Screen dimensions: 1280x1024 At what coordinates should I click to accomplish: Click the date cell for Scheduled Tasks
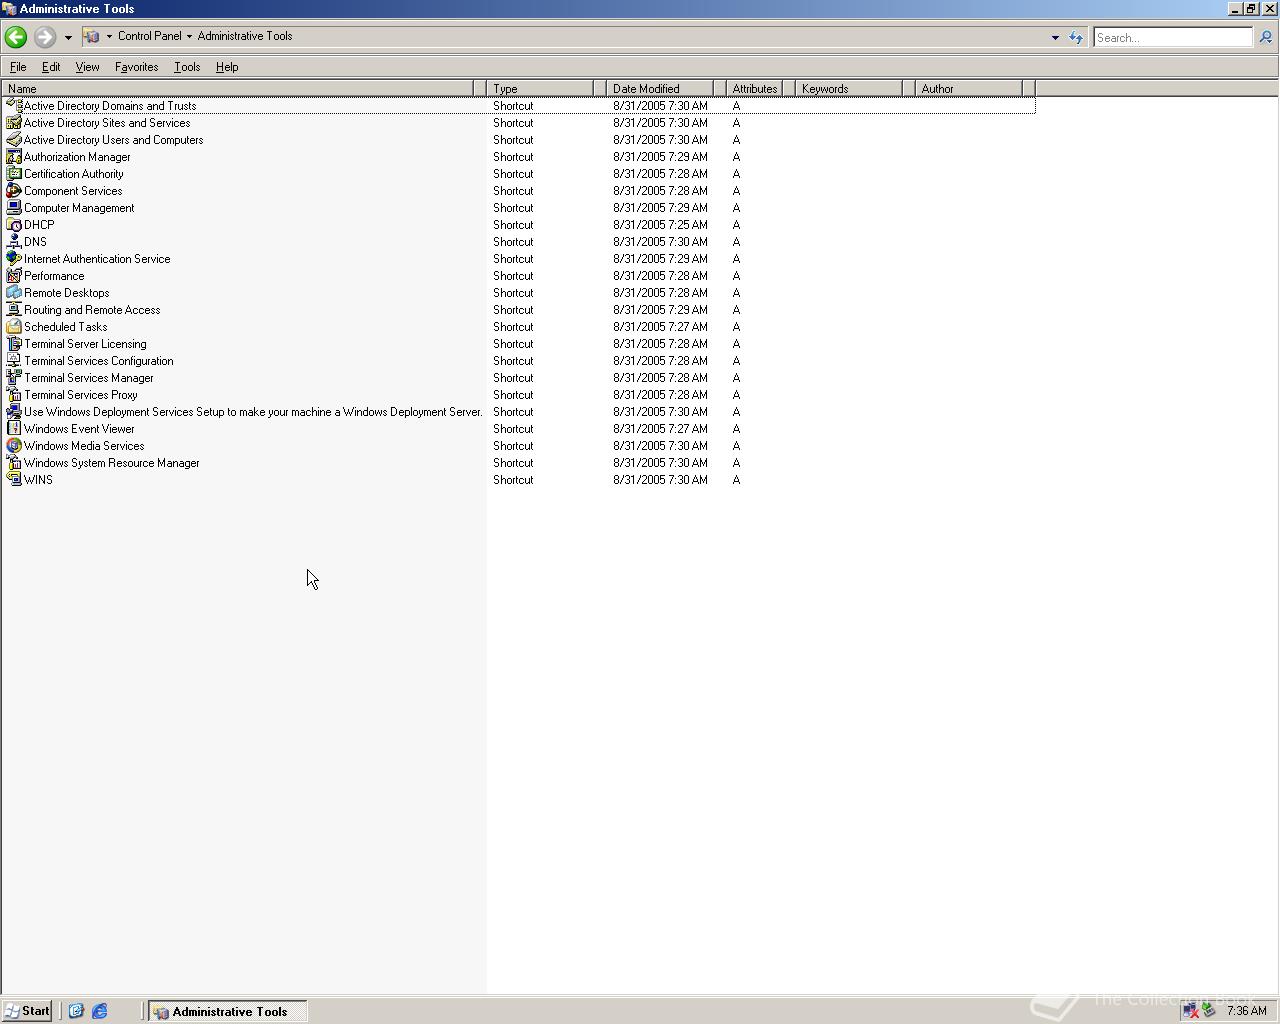(660, 327)
